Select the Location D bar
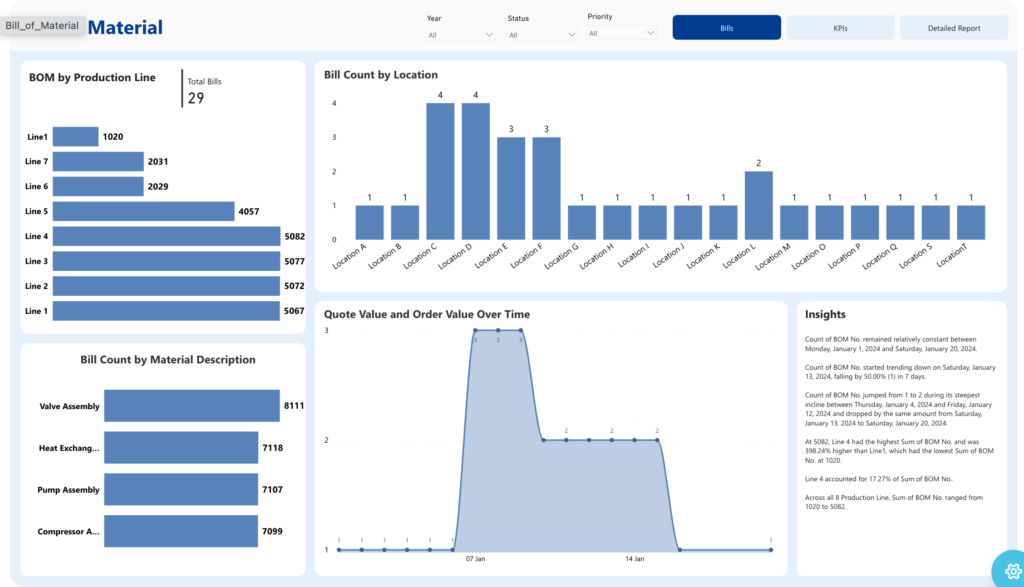The height and width of the screenshot is (587, 1024). [475, 171]
